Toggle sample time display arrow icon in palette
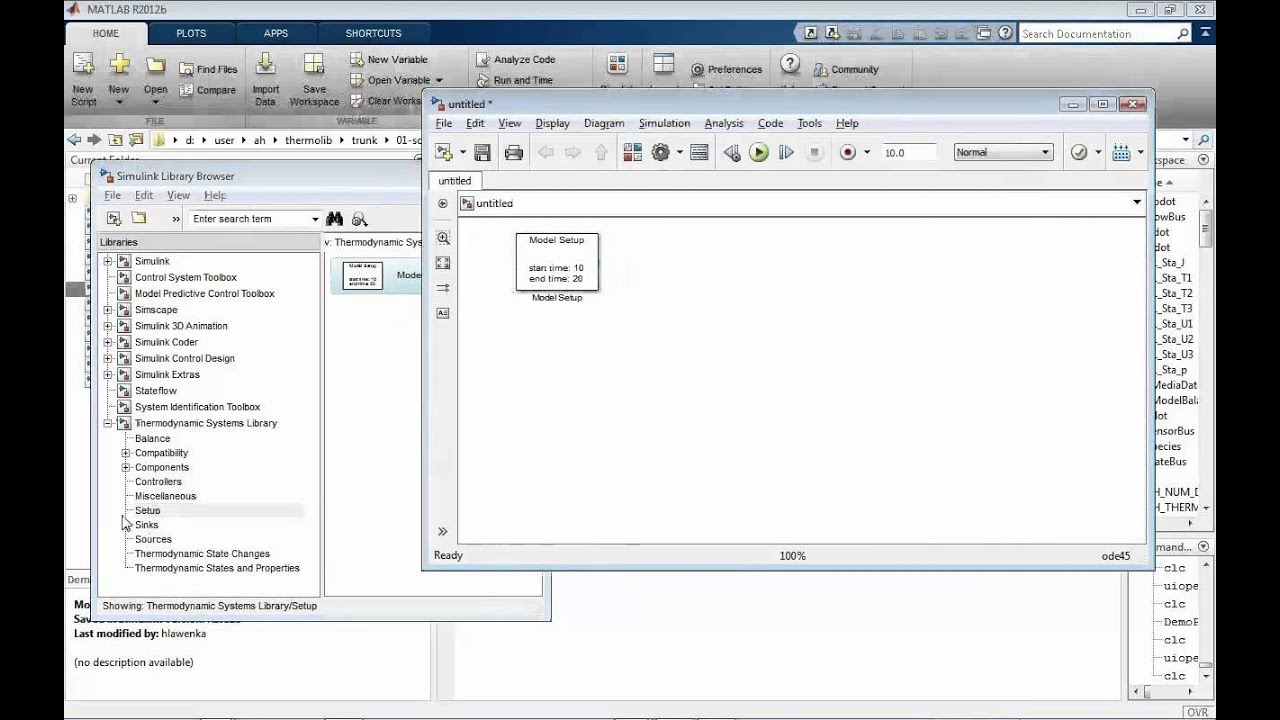Image resolution: width=1280 pixels, height=720 pixels. click(443, 288)
